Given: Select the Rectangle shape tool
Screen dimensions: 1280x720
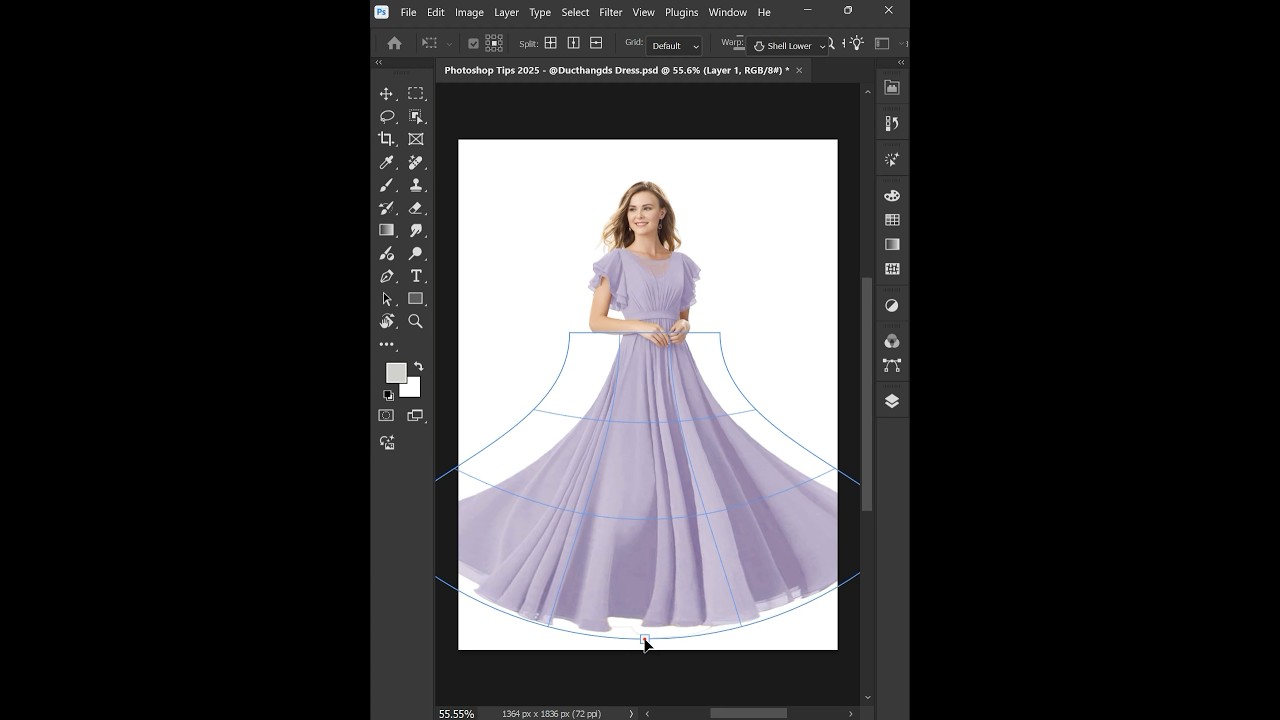Looking at the screenshot, I should click(x=416, y=299).
